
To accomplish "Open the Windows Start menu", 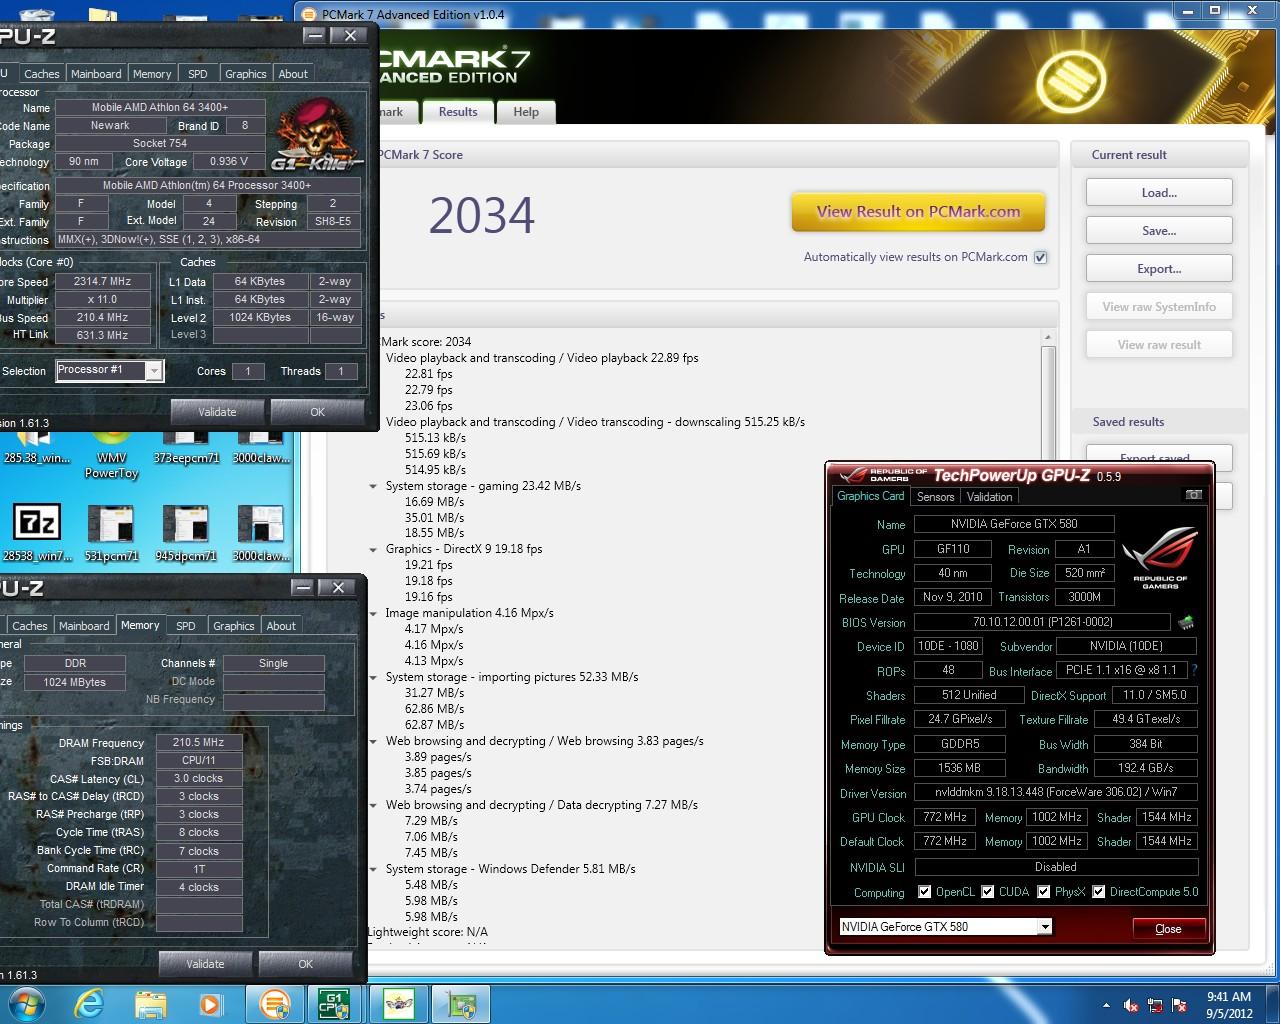I will (27, 1003).
